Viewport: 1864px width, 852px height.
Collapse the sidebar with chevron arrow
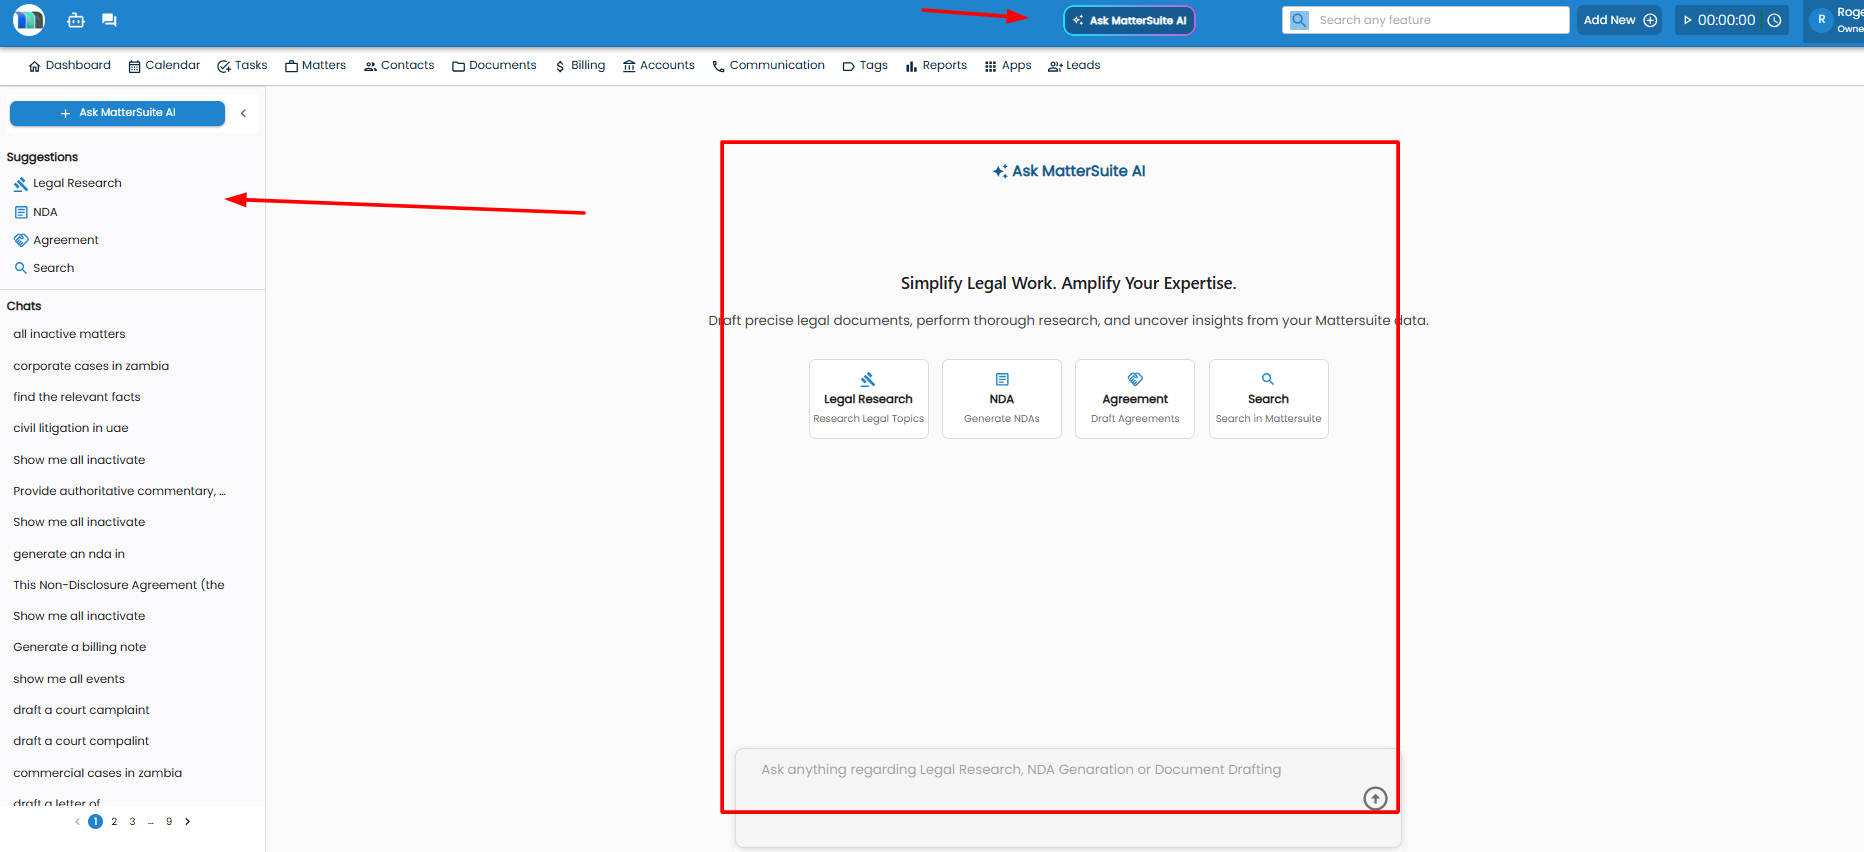243,113
